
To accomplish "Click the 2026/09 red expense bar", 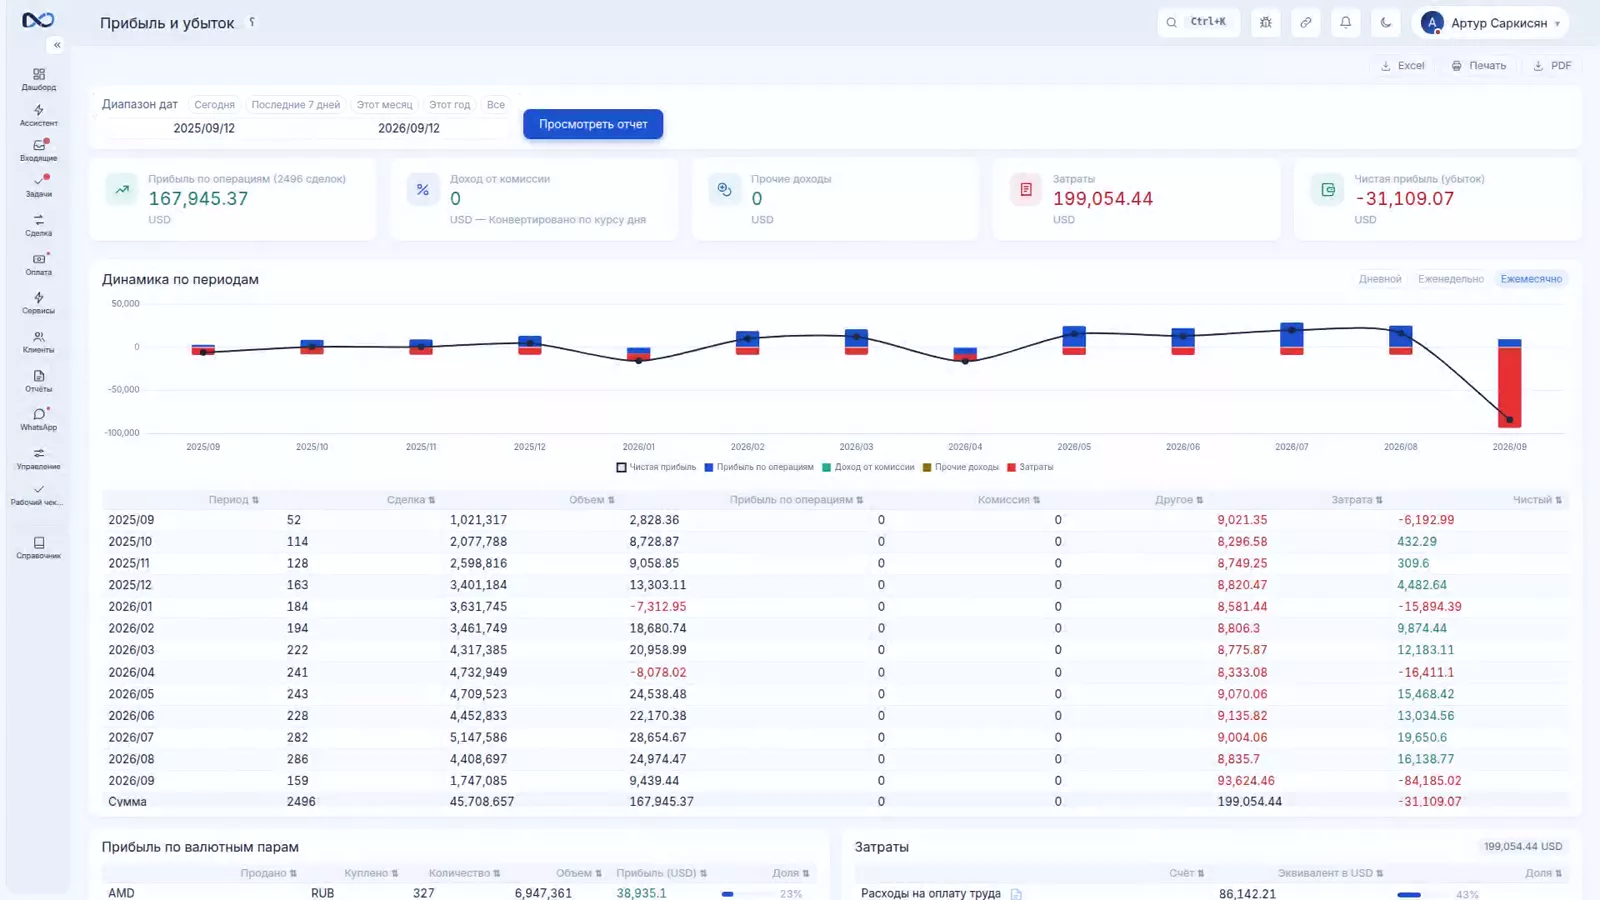I will [1509, 386].
